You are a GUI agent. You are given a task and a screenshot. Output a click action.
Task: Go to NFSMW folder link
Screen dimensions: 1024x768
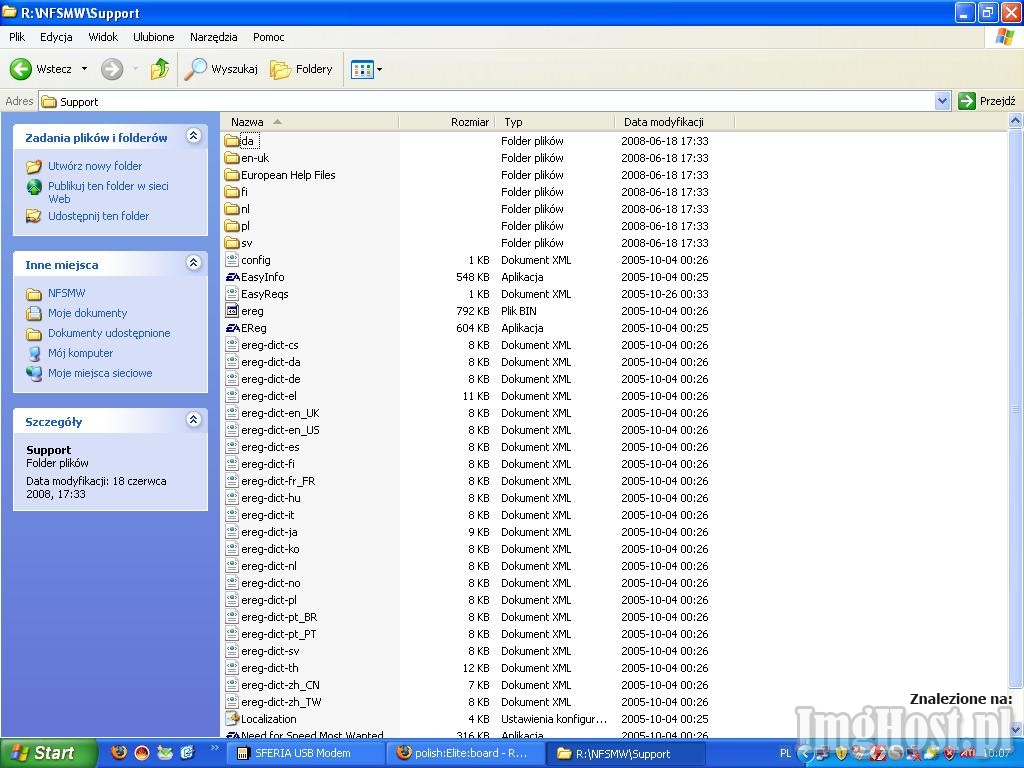[x=66, y=293]
